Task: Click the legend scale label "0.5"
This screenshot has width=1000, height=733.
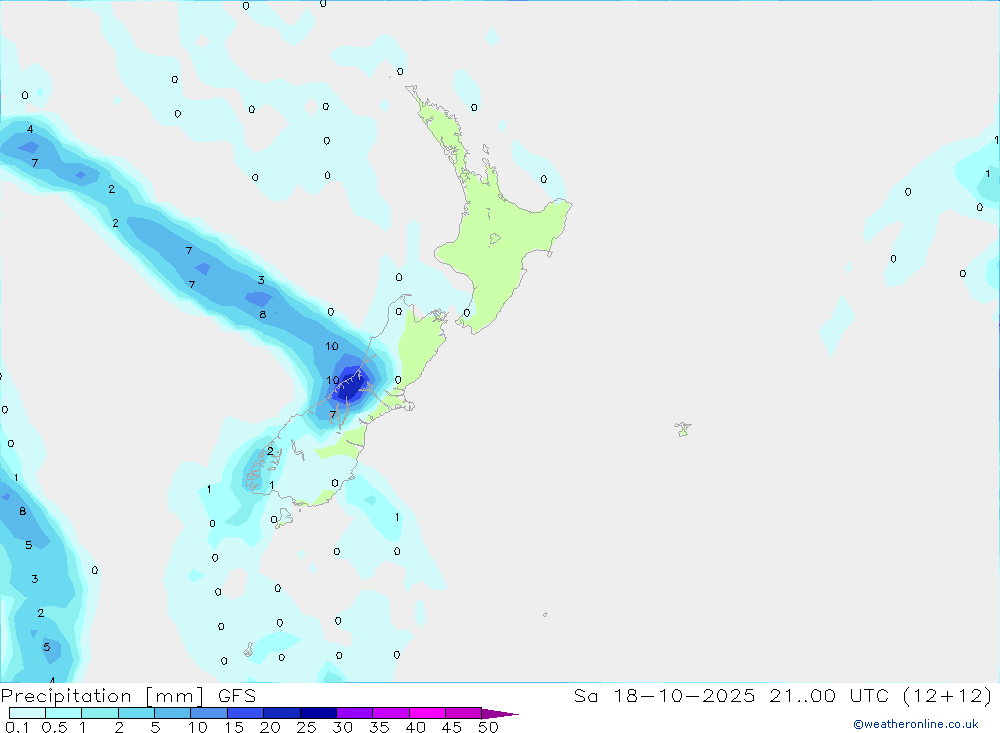Action: point(54,727)
